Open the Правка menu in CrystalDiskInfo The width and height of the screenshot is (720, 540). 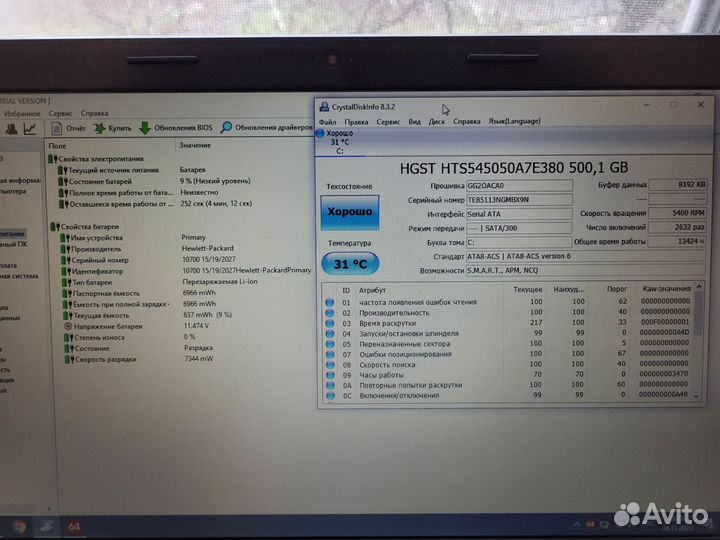coord(356,122)
